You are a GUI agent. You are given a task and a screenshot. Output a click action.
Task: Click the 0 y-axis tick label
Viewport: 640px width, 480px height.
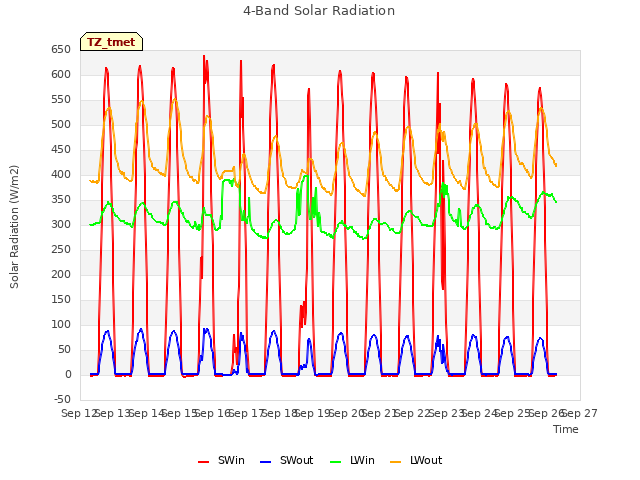click(68, 375)
